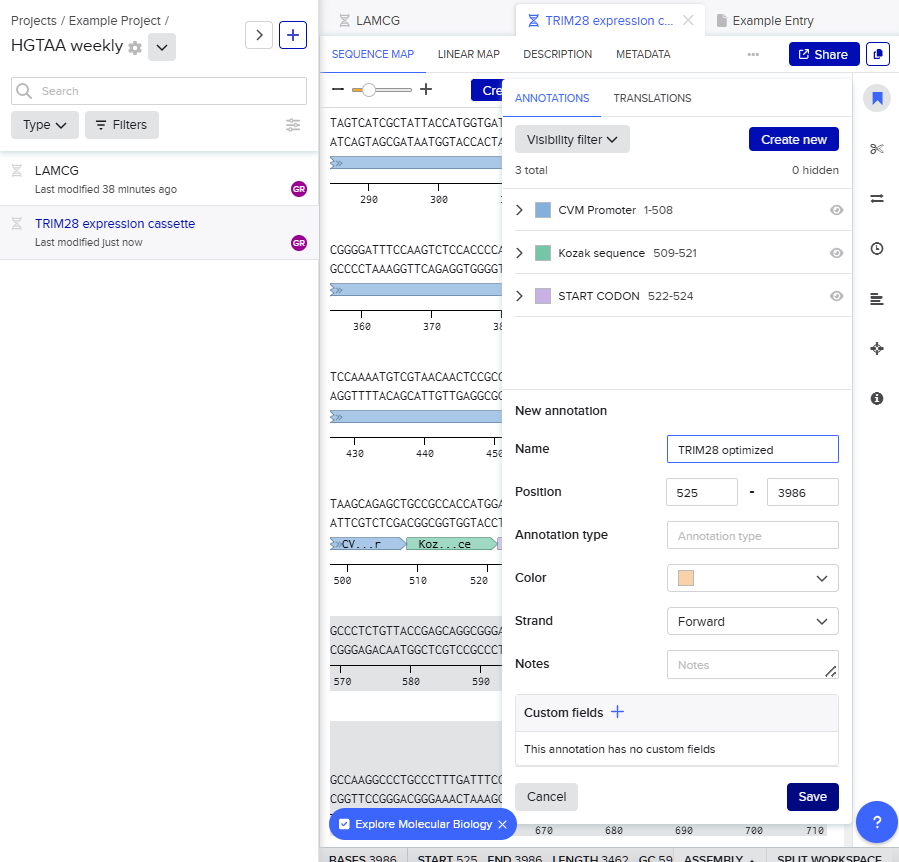Image resolution: width=899 pixels, height=862 pixels.
Task: Open the annotations bookmark icon panel
Action: pos(877,98)
